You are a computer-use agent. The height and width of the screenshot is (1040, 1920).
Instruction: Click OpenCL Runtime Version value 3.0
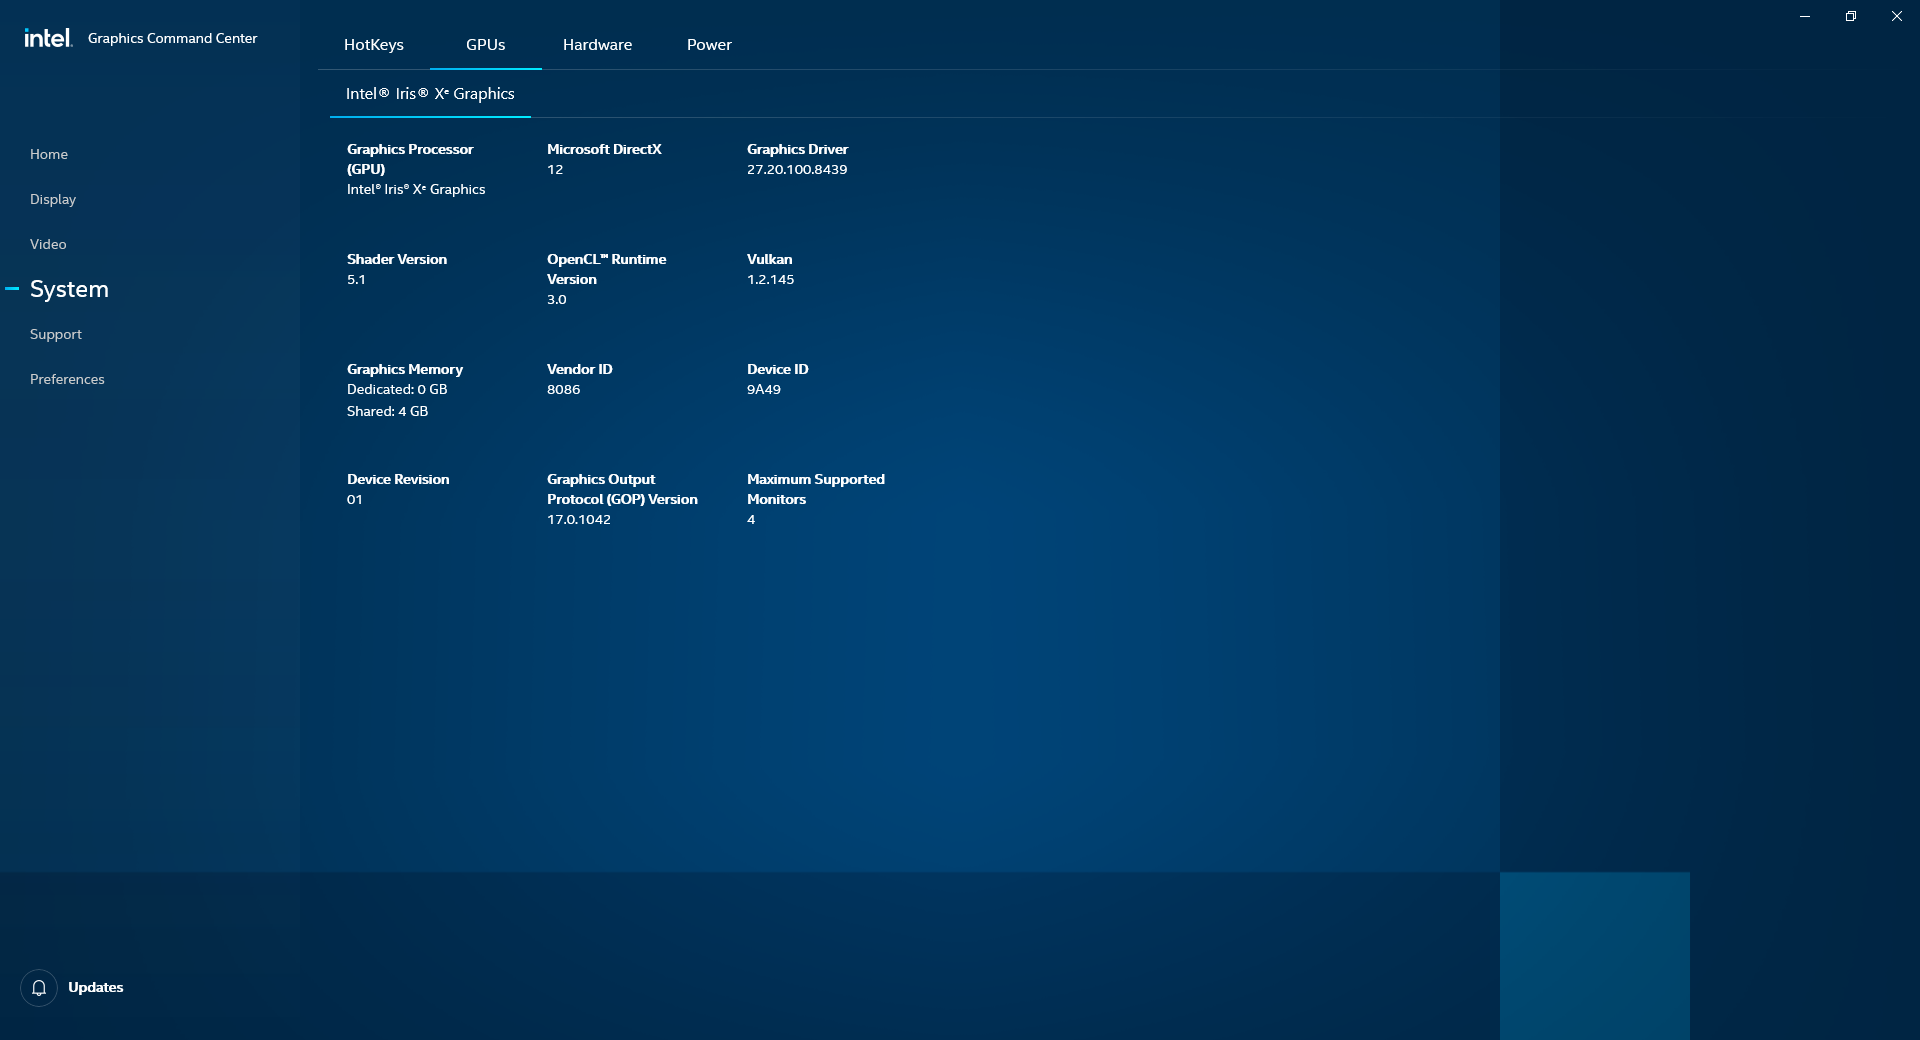pyautogui.click(x=557, y=299)
